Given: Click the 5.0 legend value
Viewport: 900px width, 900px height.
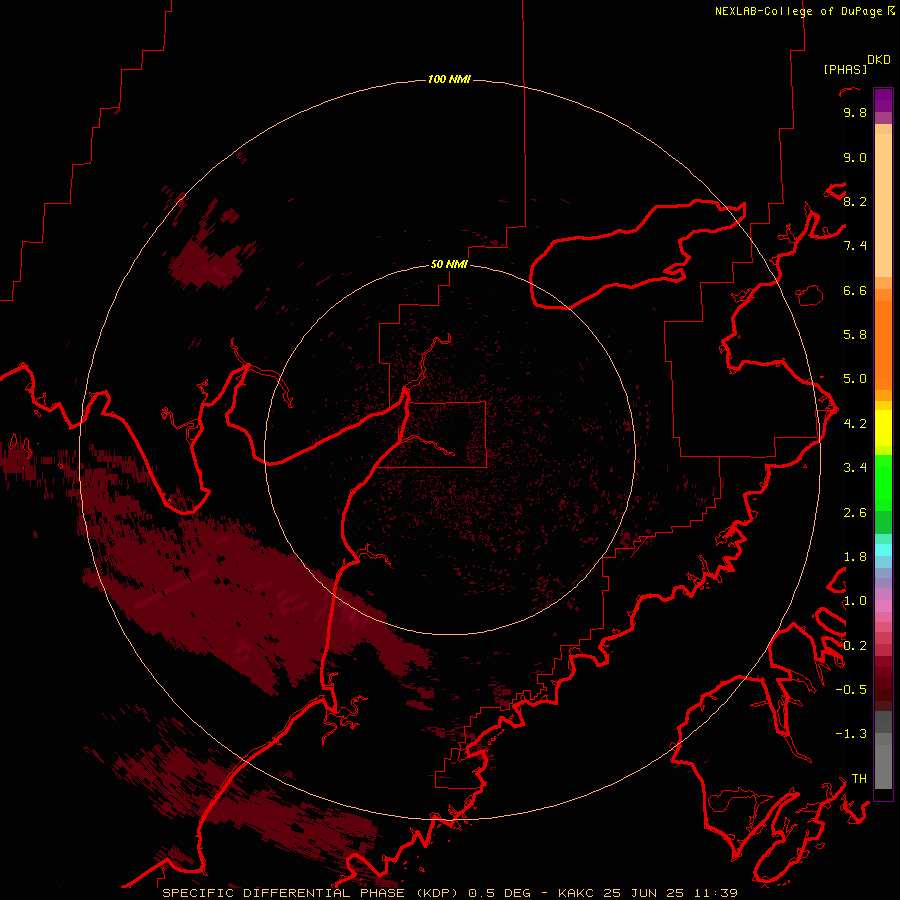Looking at the screenshot, I should tap(855, 379).
